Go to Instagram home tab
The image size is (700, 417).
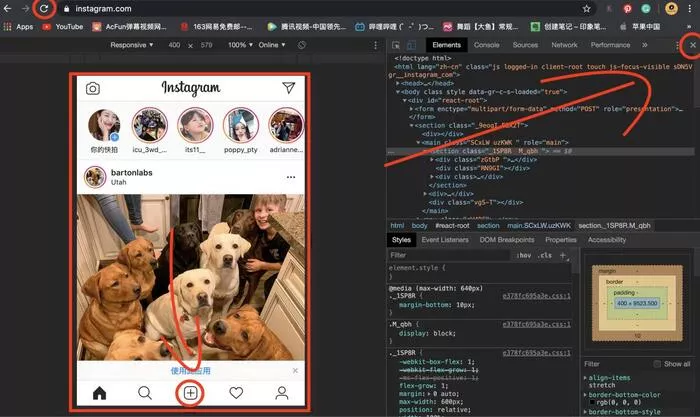point(100,393)
